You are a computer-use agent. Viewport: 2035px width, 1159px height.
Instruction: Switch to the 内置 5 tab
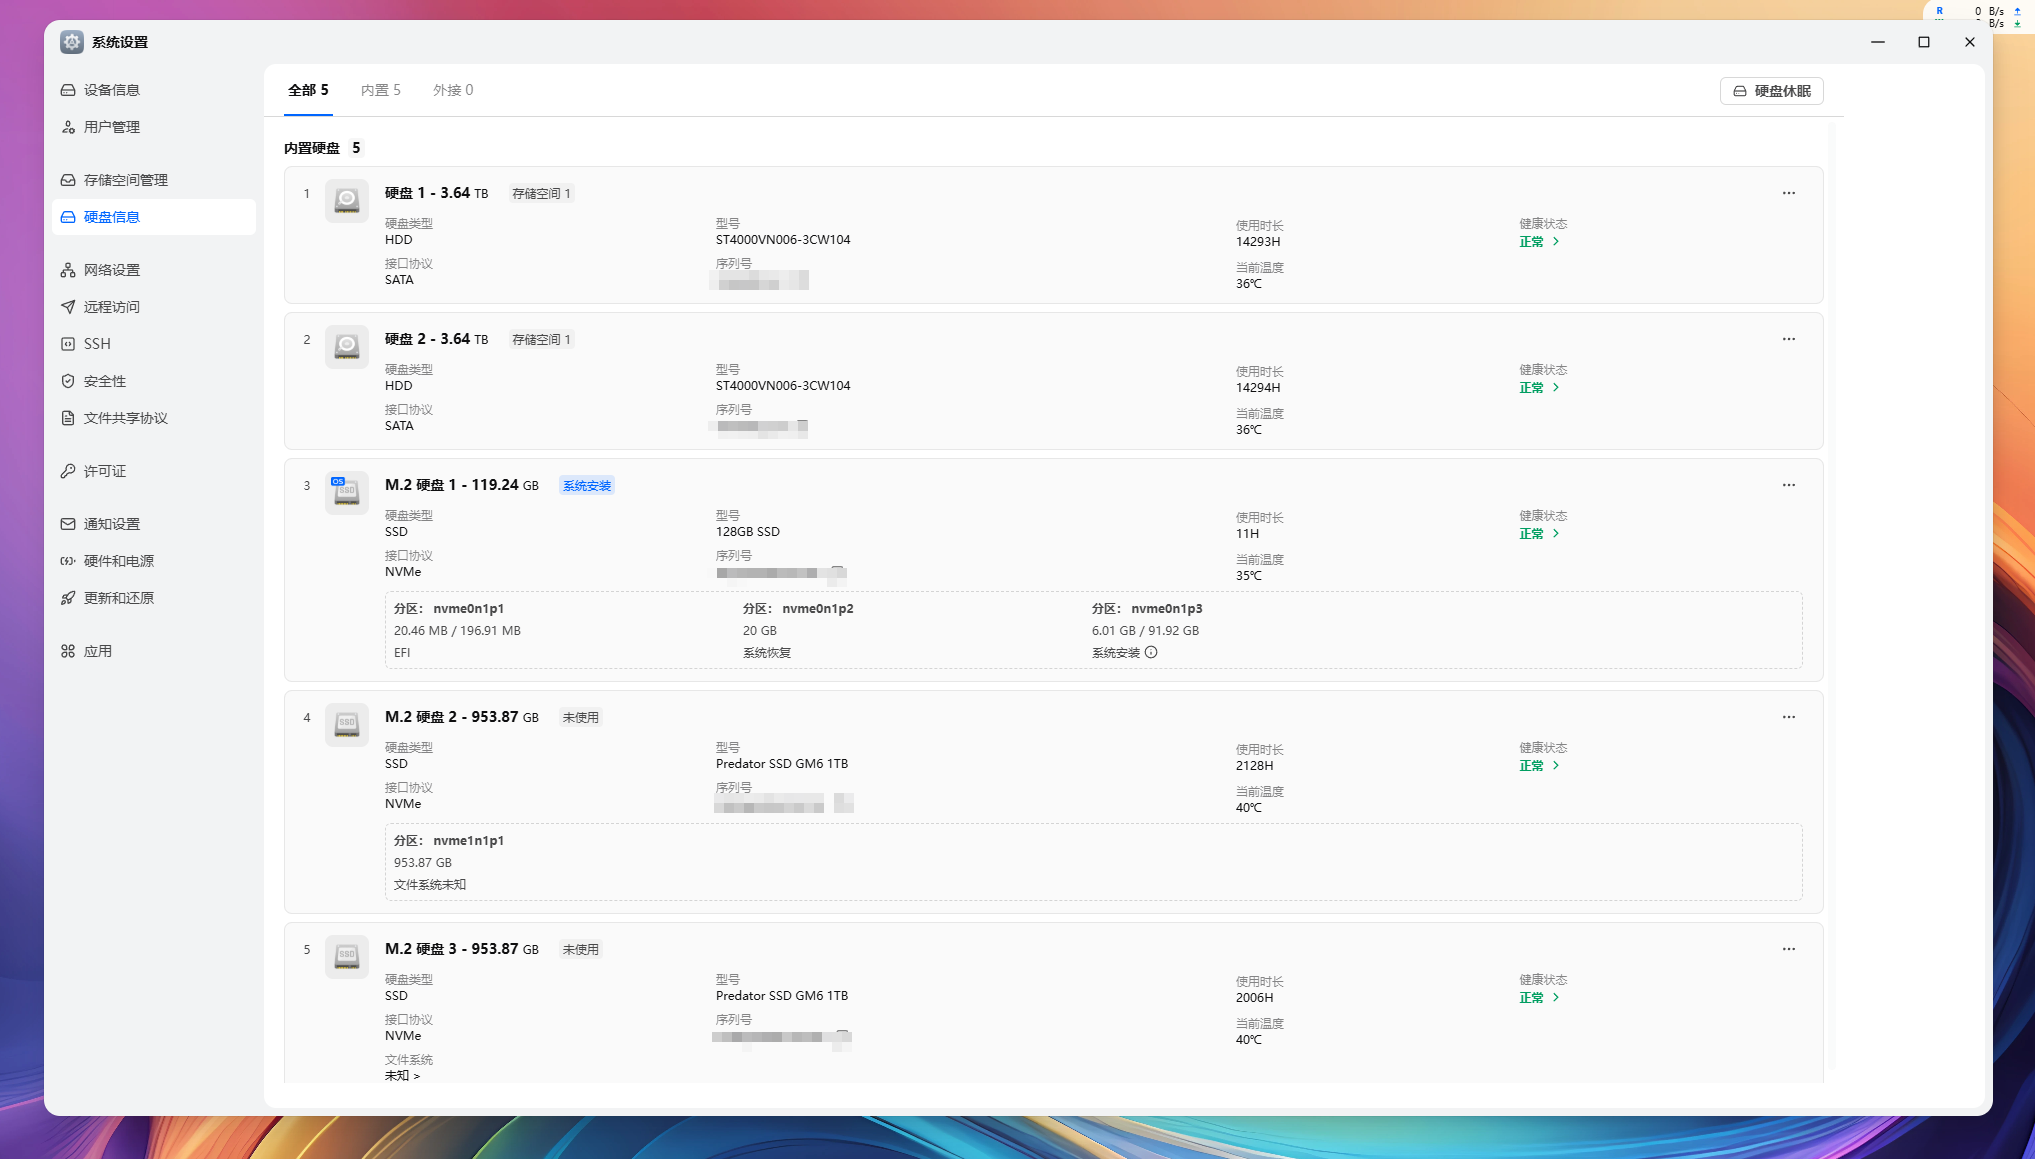pos(380,90)
